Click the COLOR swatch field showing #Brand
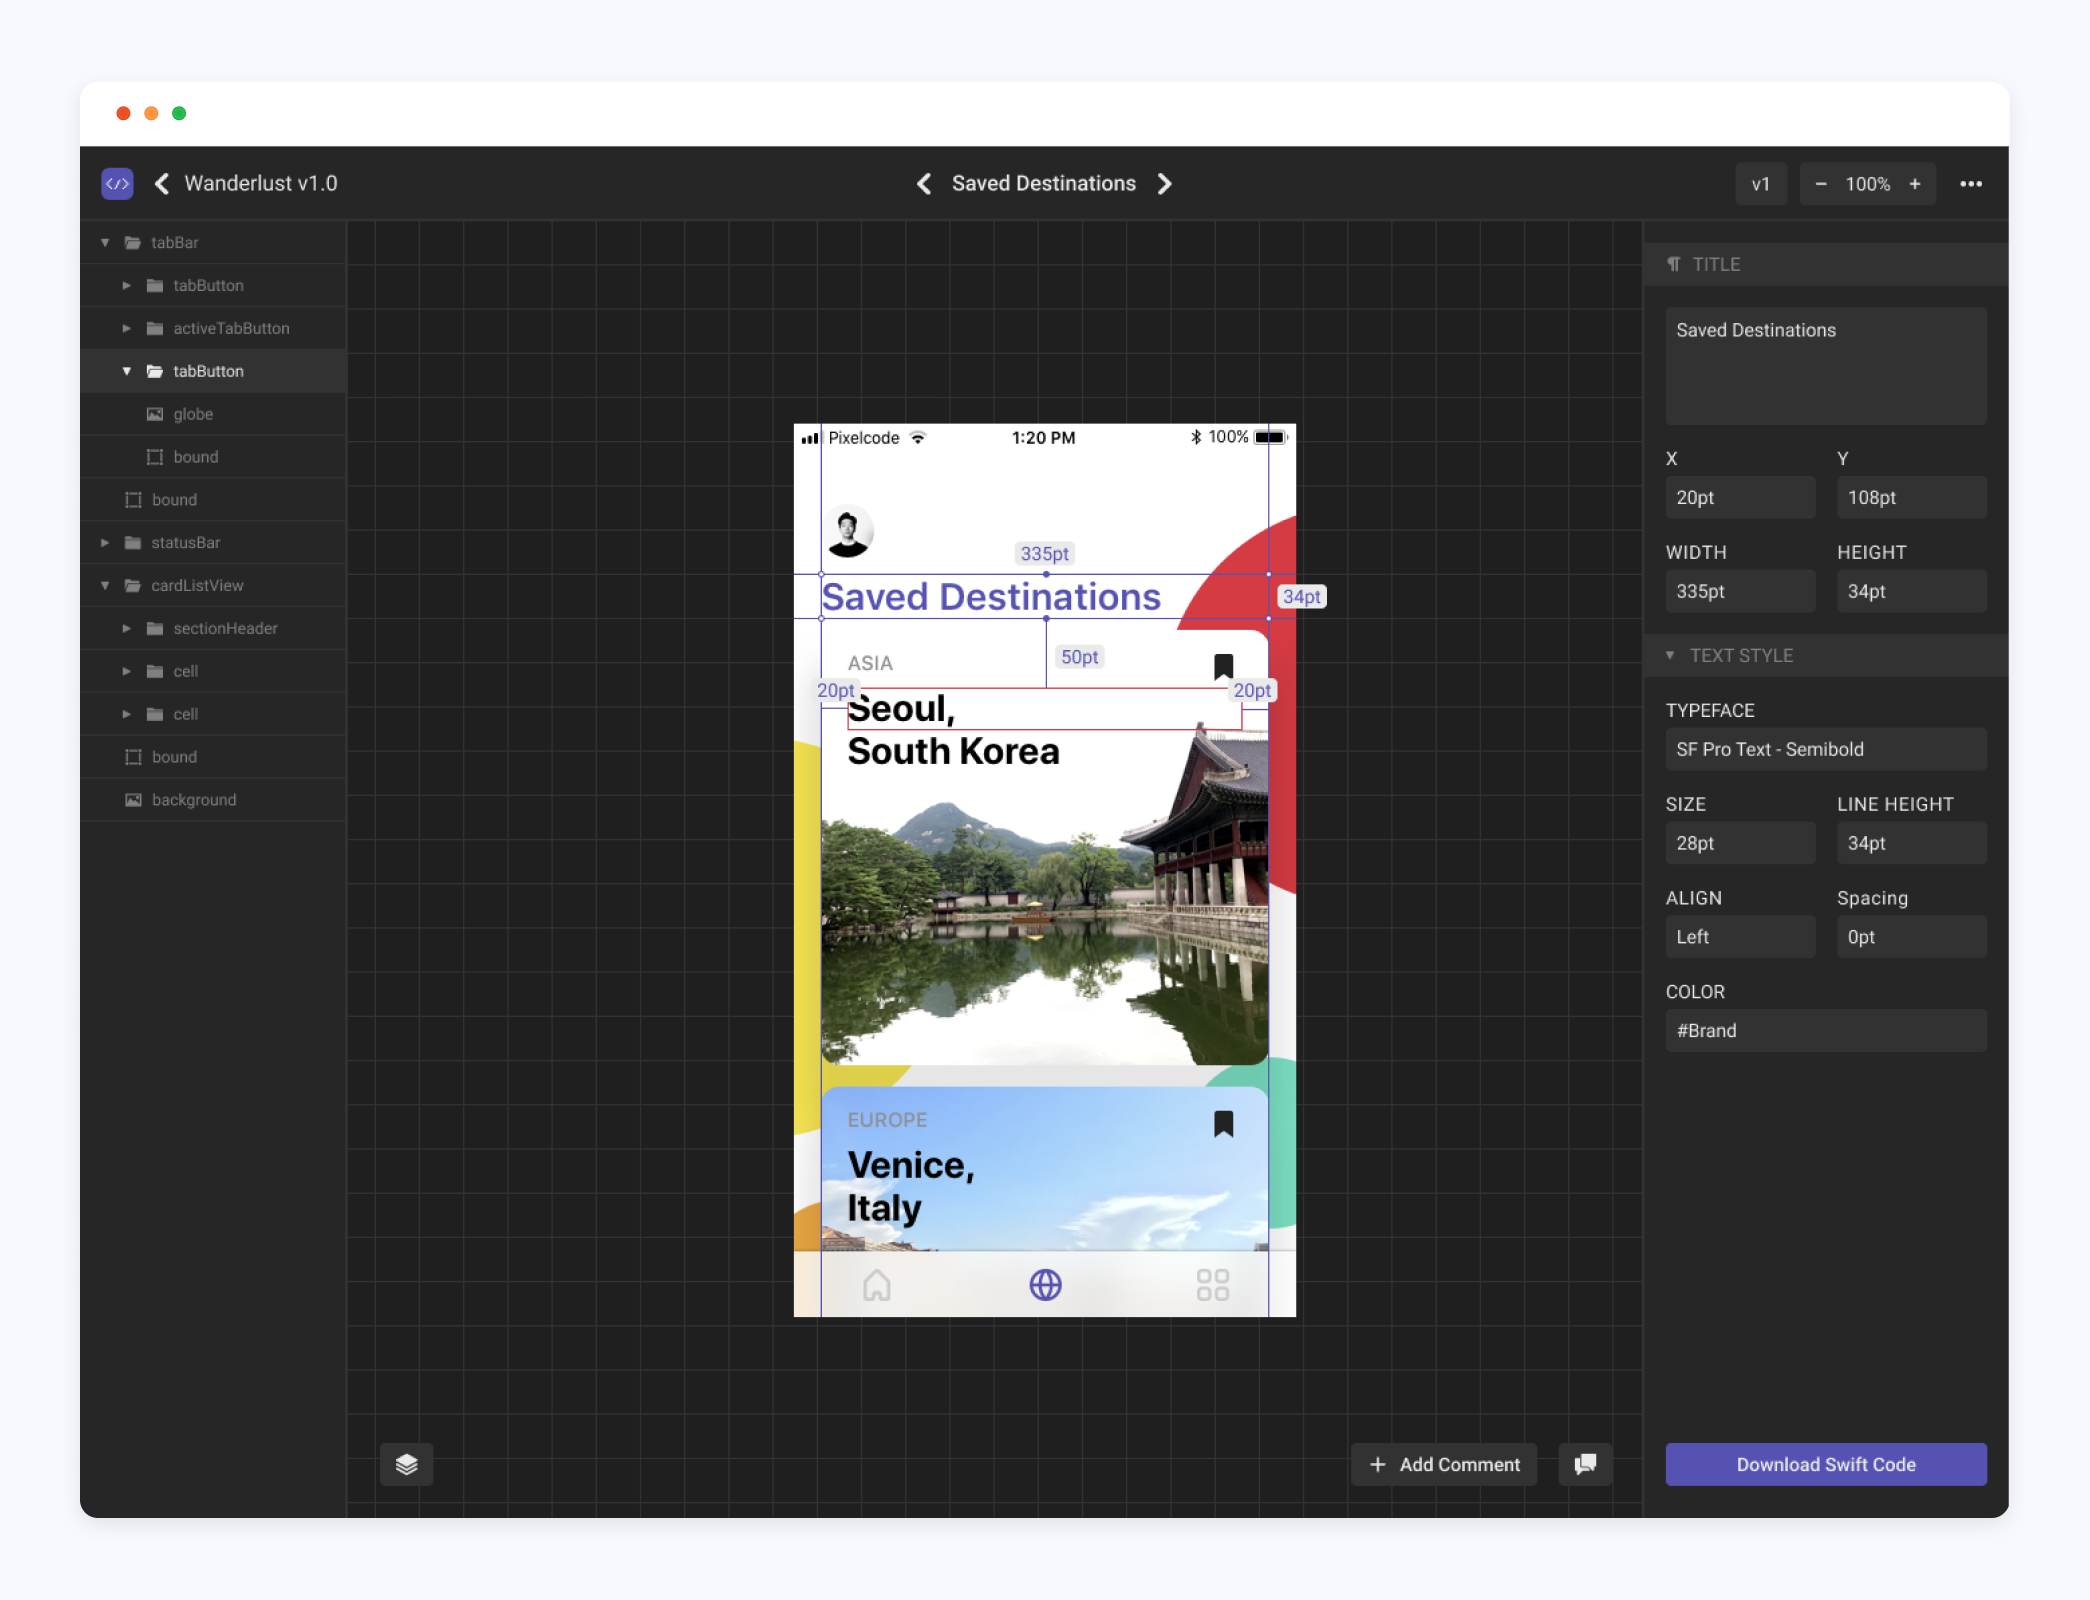The image size is (2090, 1600). (x=1823, y=1030)
